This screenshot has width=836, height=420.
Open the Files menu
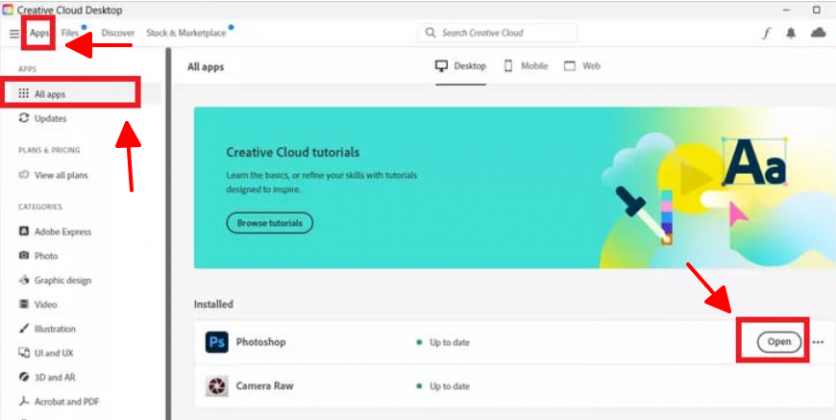point(70,33)
